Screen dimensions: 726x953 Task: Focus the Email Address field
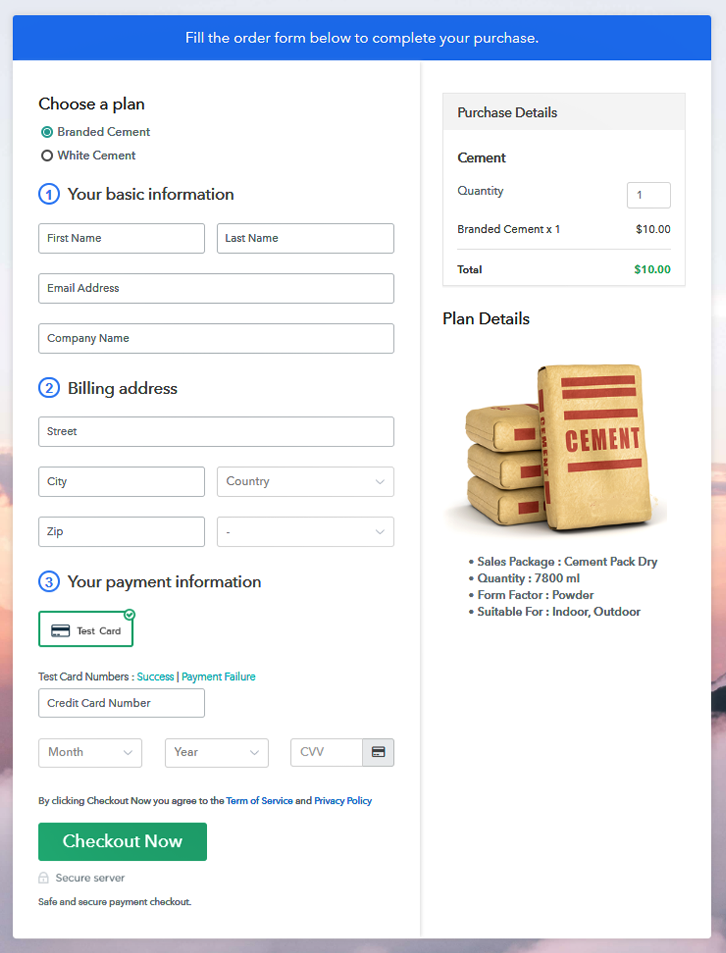click(216, 288)
